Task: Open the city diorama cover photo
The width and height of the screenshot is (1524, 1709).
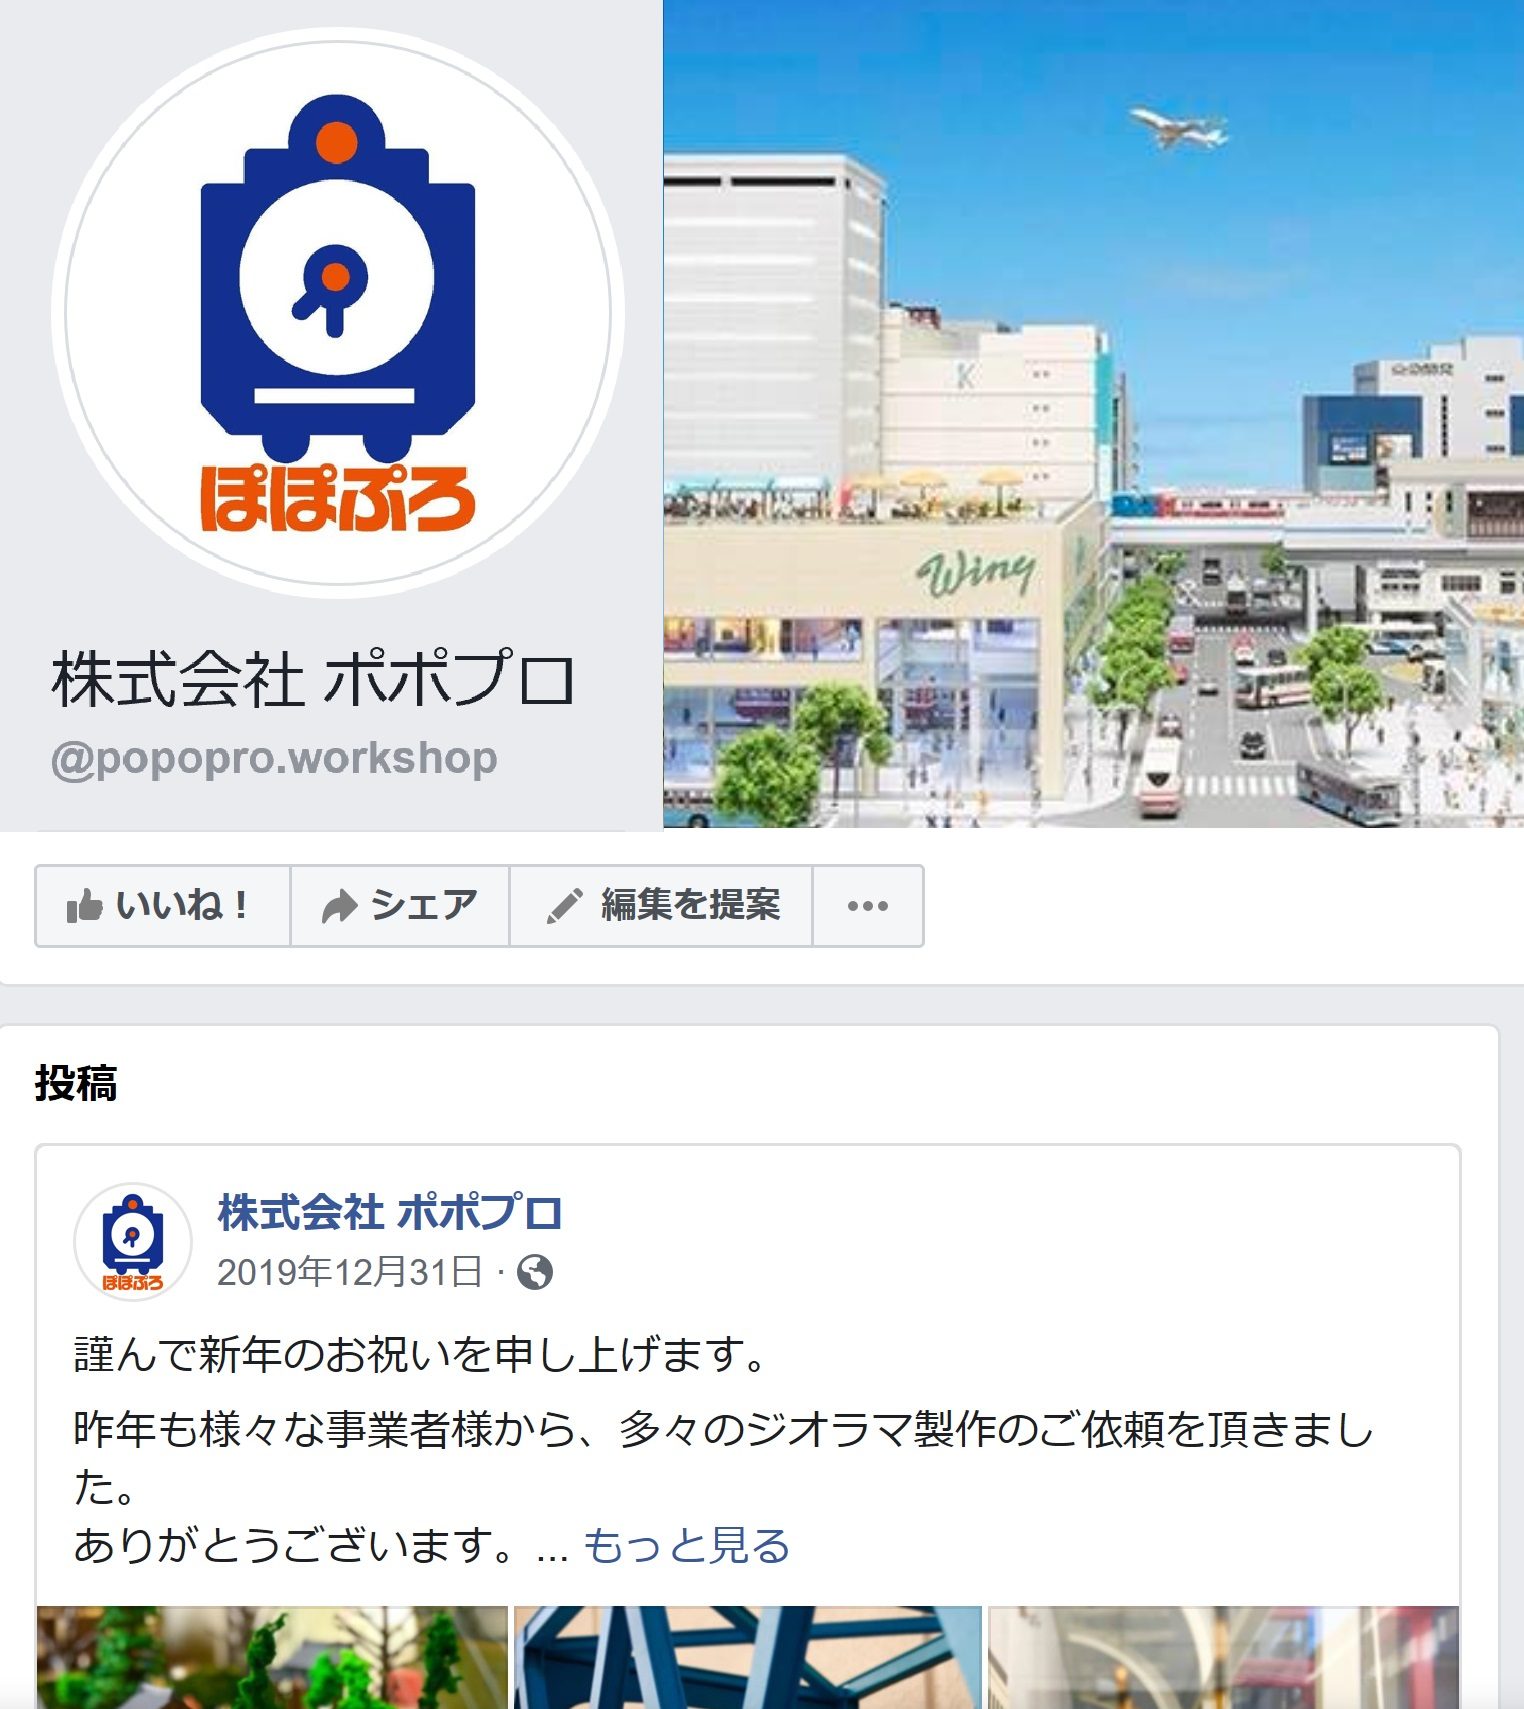Action: pyautogui.click(x=1093, y=414)
